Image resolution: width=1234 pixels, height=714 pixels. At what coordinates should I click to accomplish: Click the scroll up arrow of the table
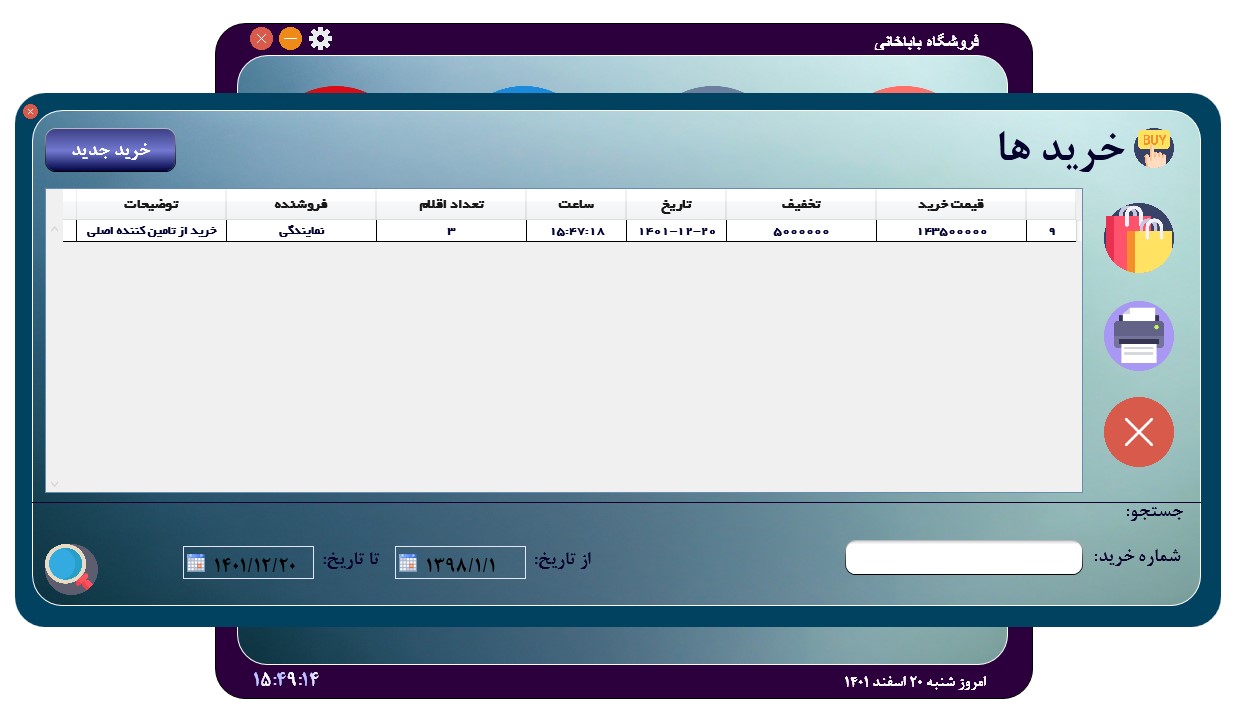(54, 230)
